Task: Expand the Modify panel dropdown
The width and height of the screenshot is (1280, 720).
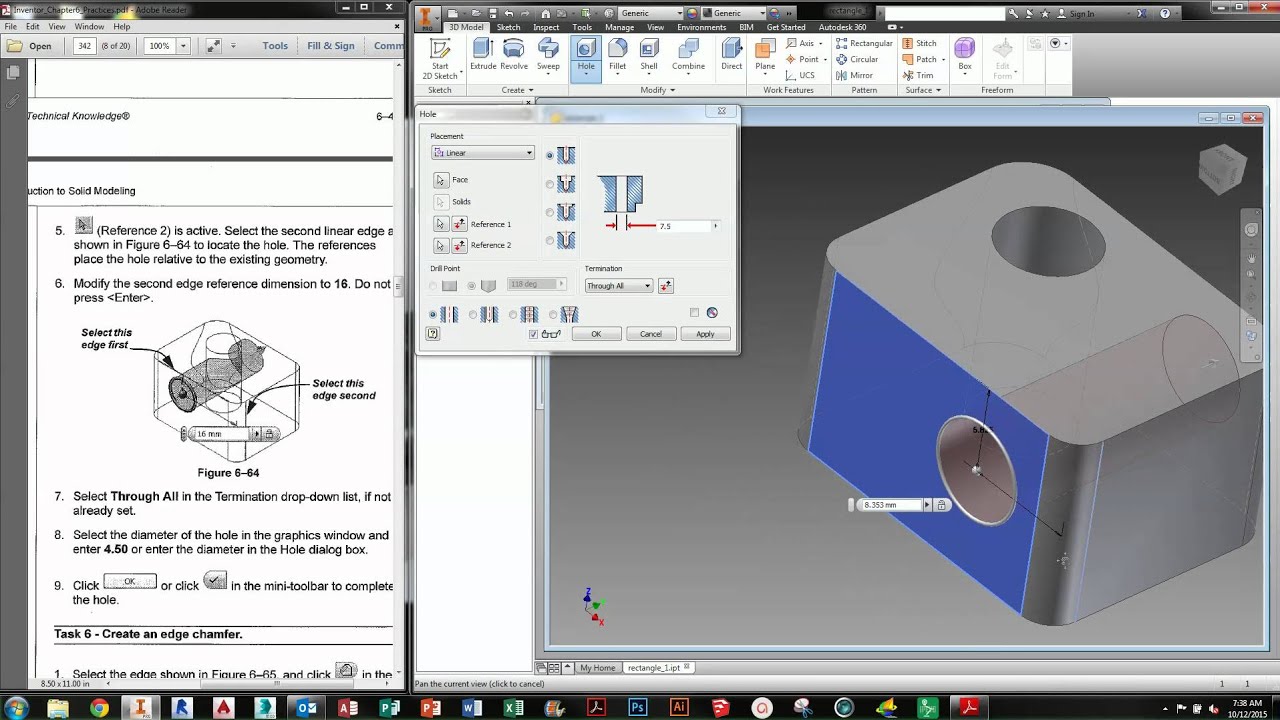Action: point(657,90)
